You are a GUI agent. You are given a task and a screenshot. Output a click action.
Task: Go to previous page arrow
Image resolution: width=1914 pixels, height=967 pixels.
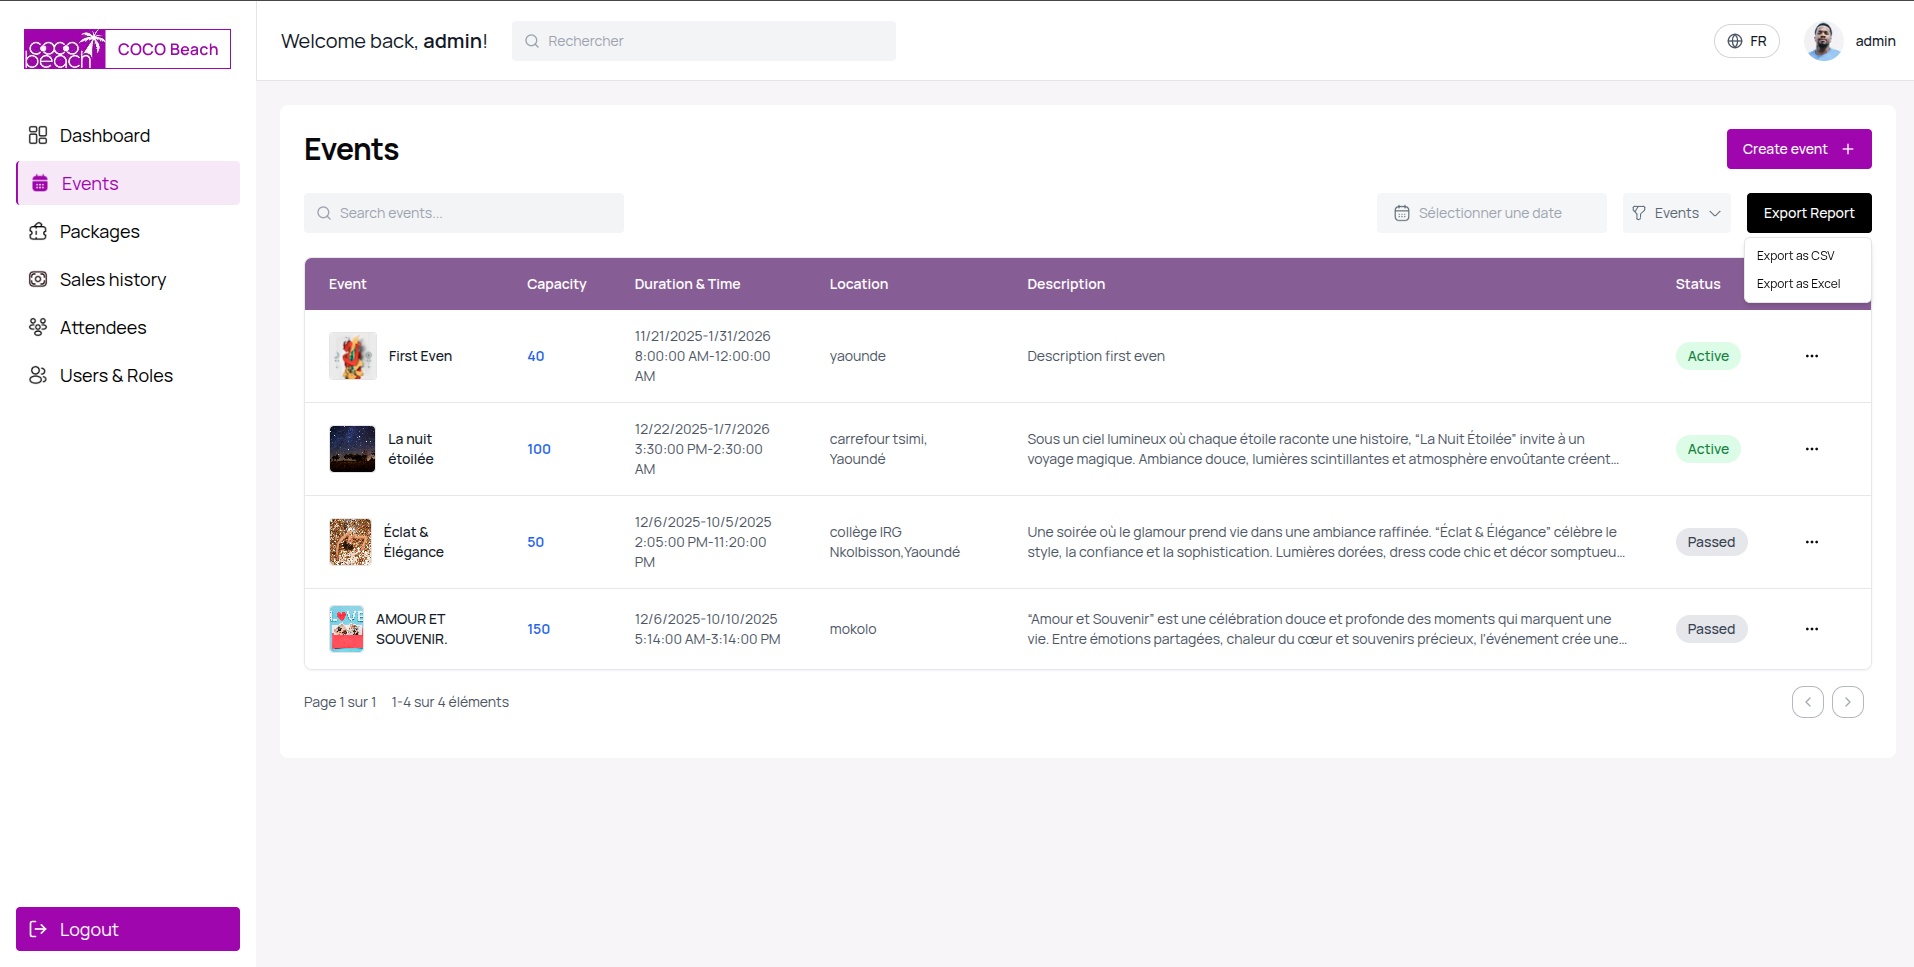tap(1807, 702)
